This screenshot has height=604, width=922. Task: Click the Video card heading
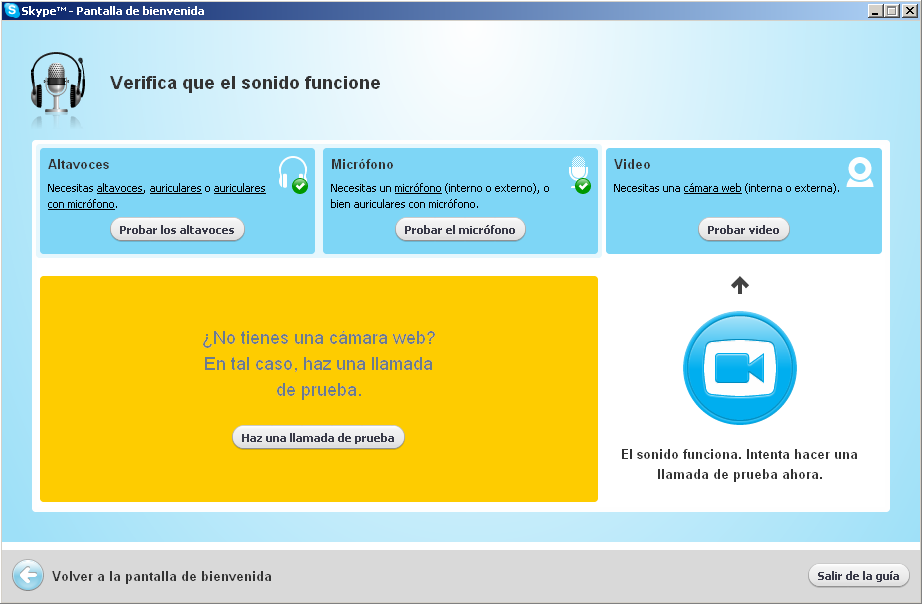pyautogui.click(x=632, y=165)
